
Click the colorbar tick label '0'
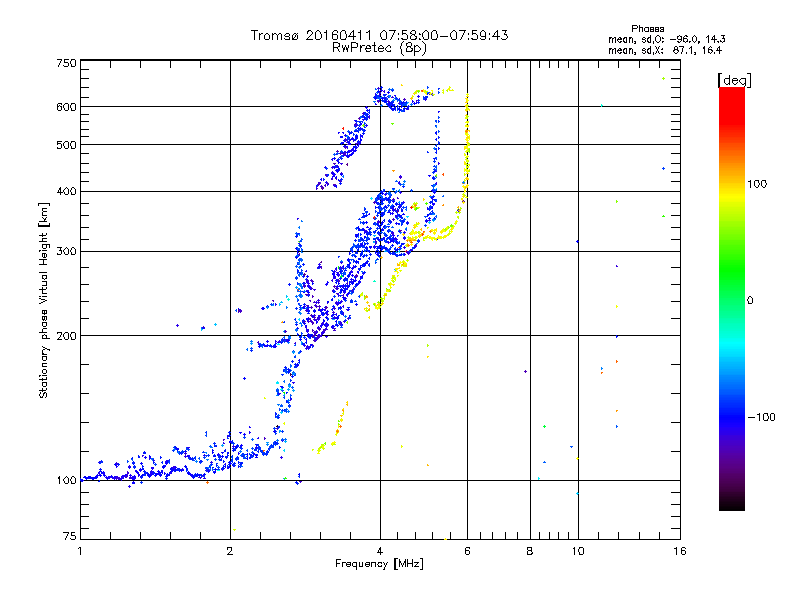(x=750, y=301)
